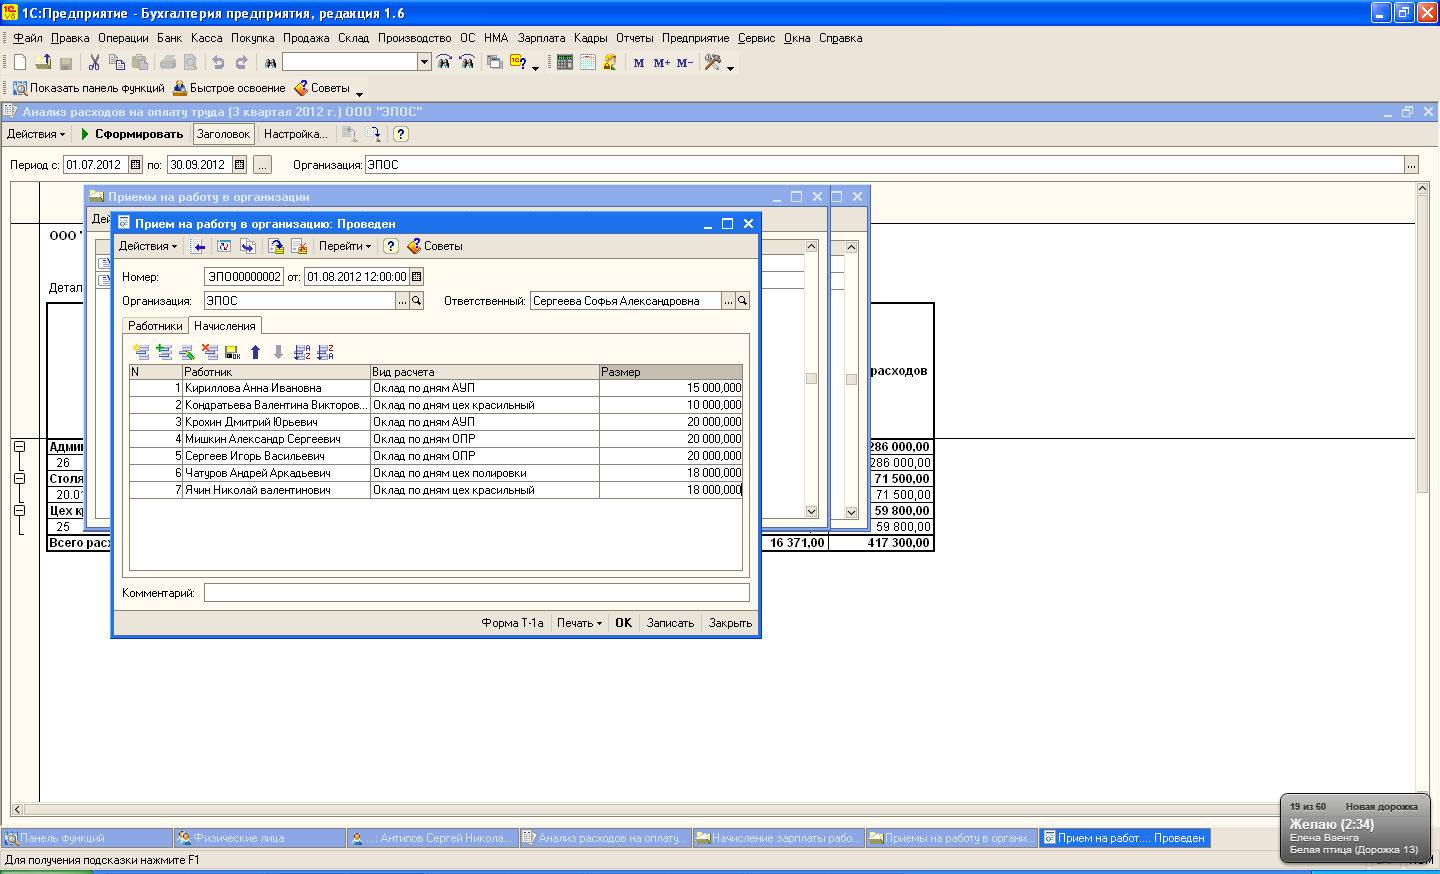Click the M memory button
The image size is (1440, 874).
[639, 63]
